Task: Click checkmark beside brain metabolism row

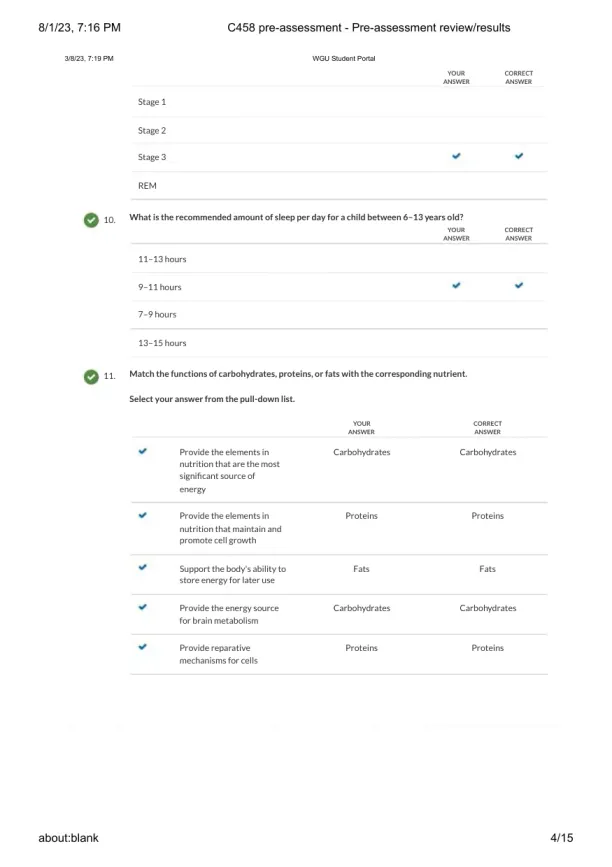Action: [x=143, y=606]
